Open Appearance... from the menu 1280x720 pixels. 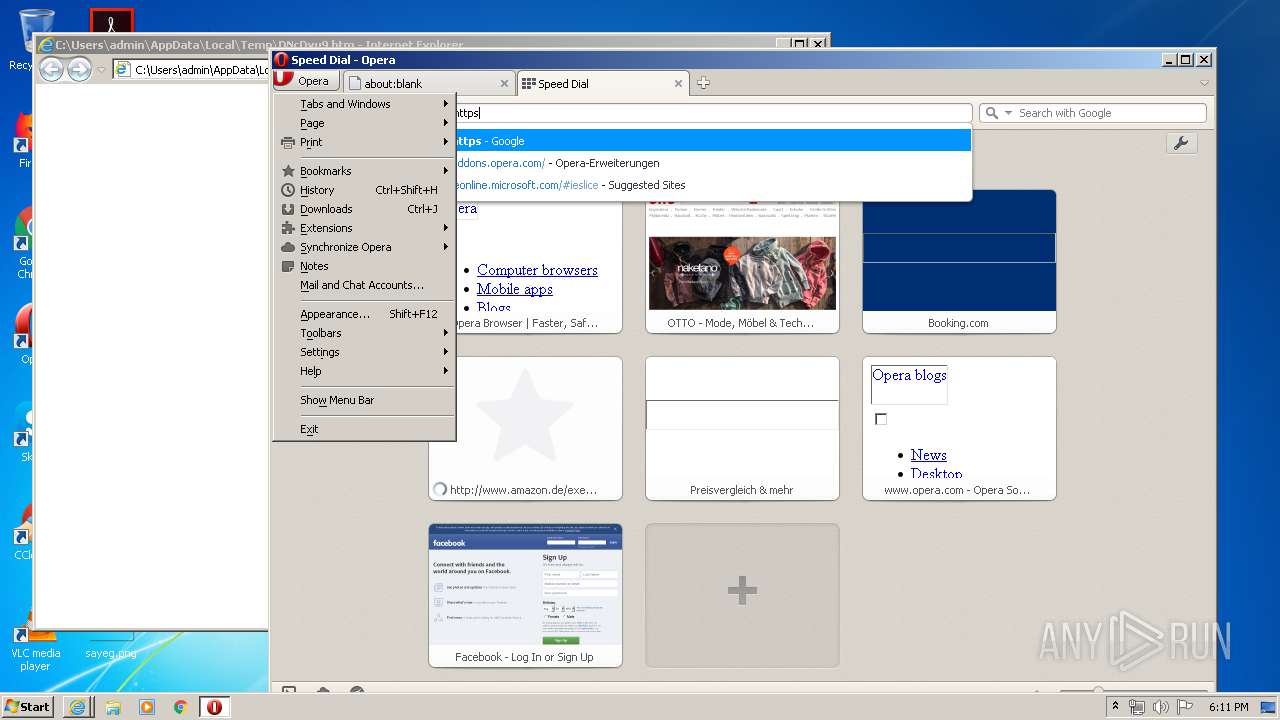click(365, 314)
